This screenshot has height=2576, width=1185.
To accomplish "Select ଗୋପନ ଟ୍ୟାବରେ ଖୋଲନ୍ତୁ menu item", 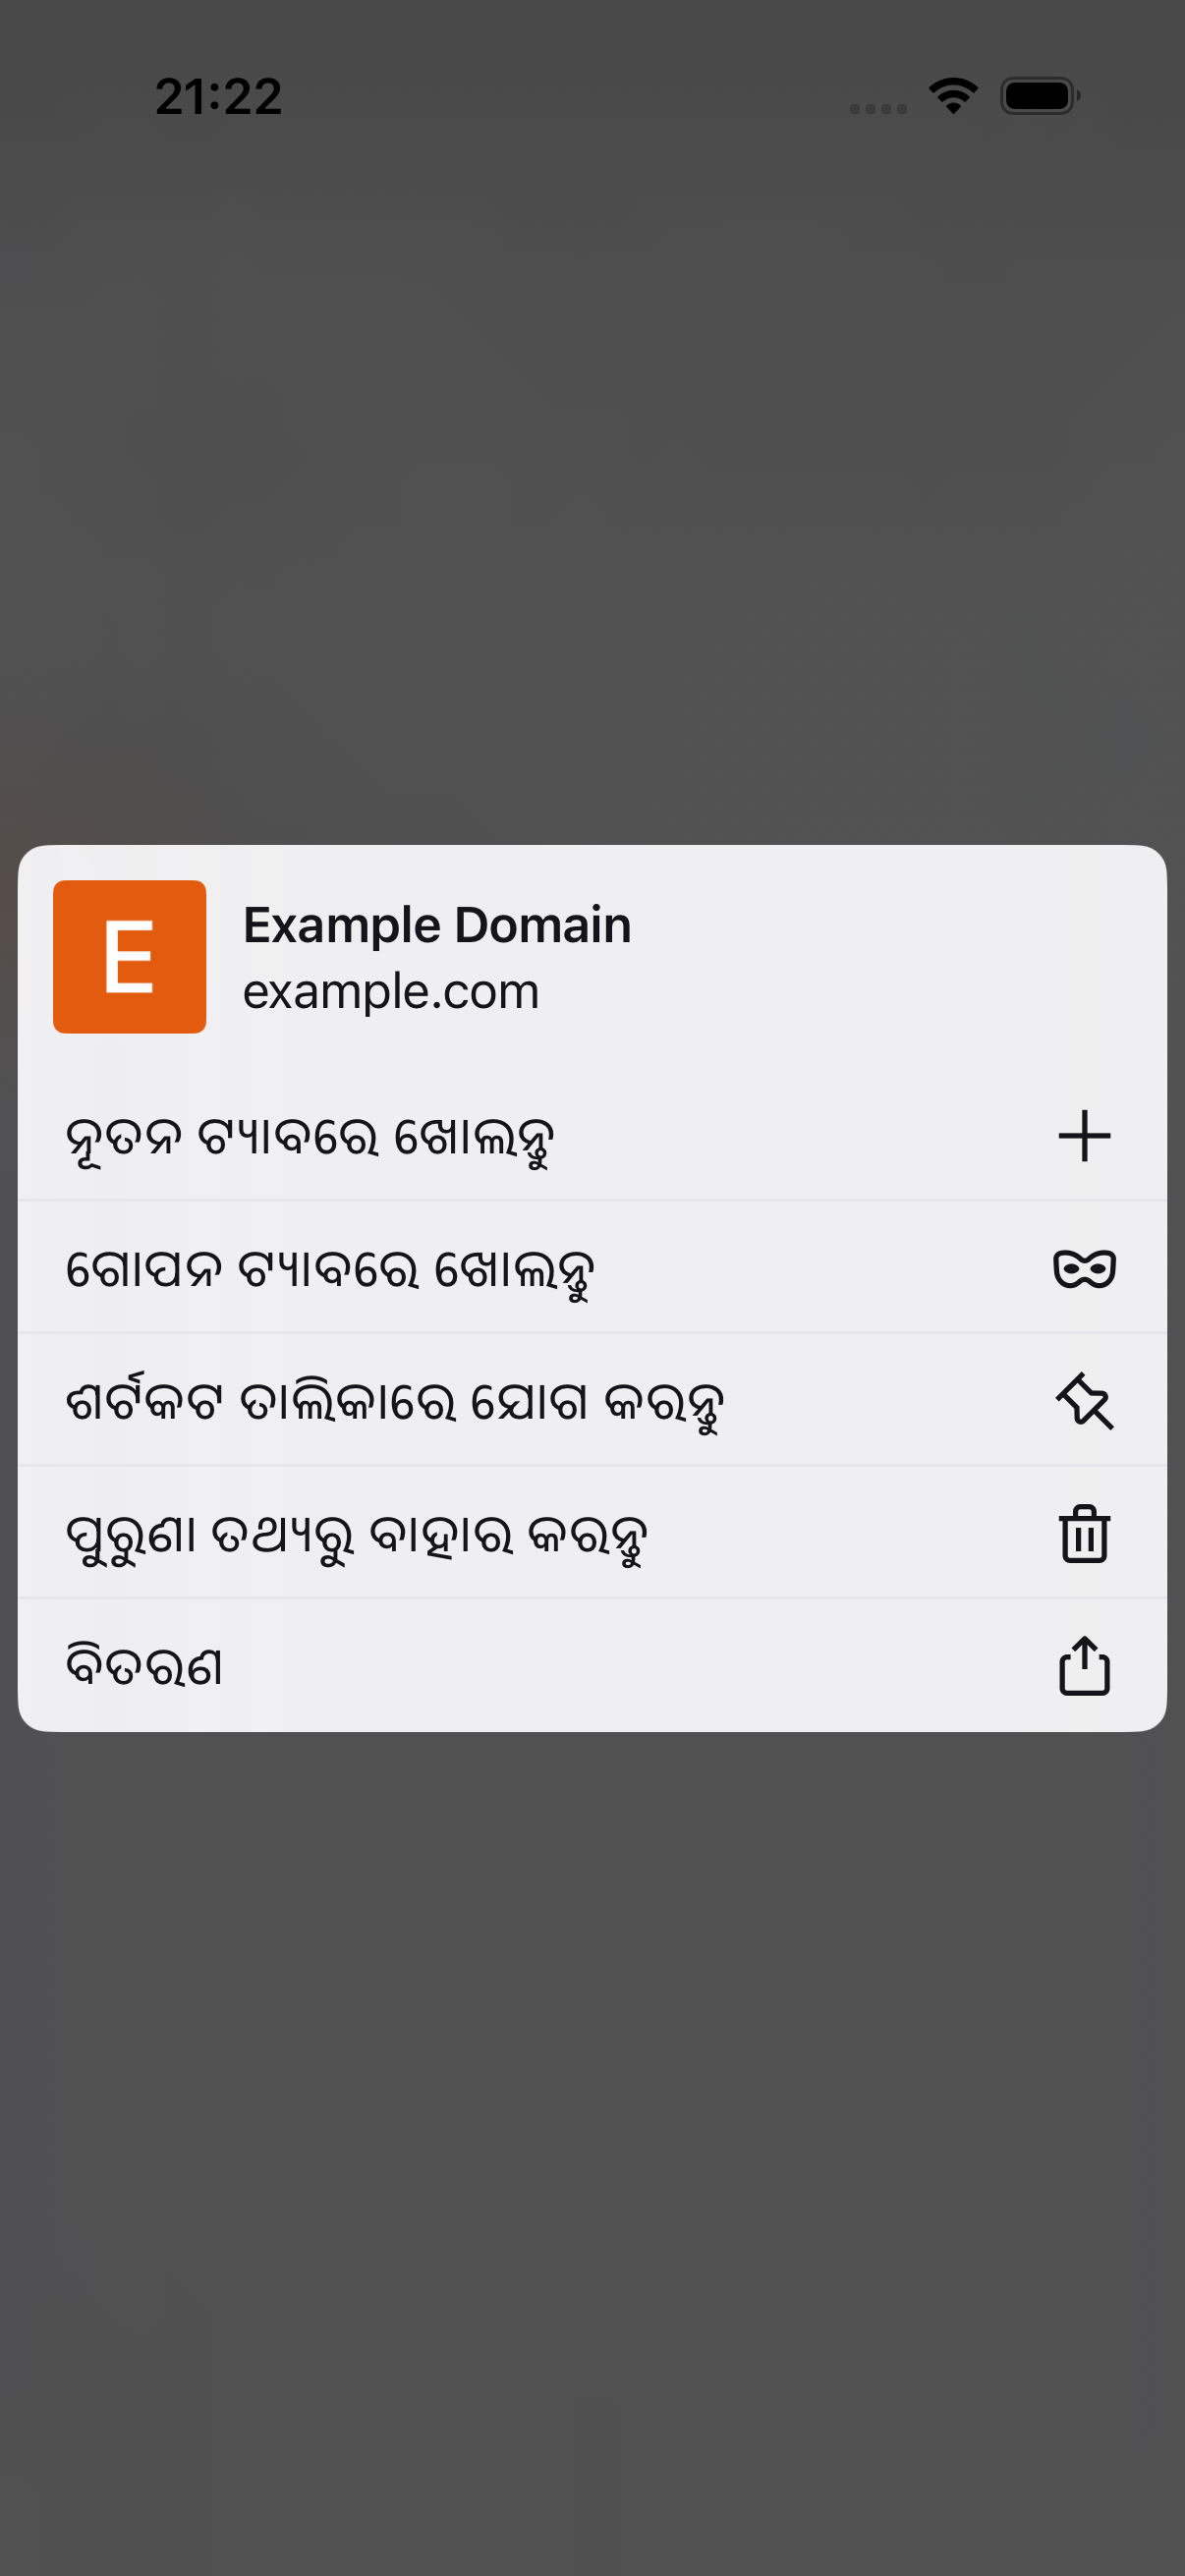I will (592, 1268).
